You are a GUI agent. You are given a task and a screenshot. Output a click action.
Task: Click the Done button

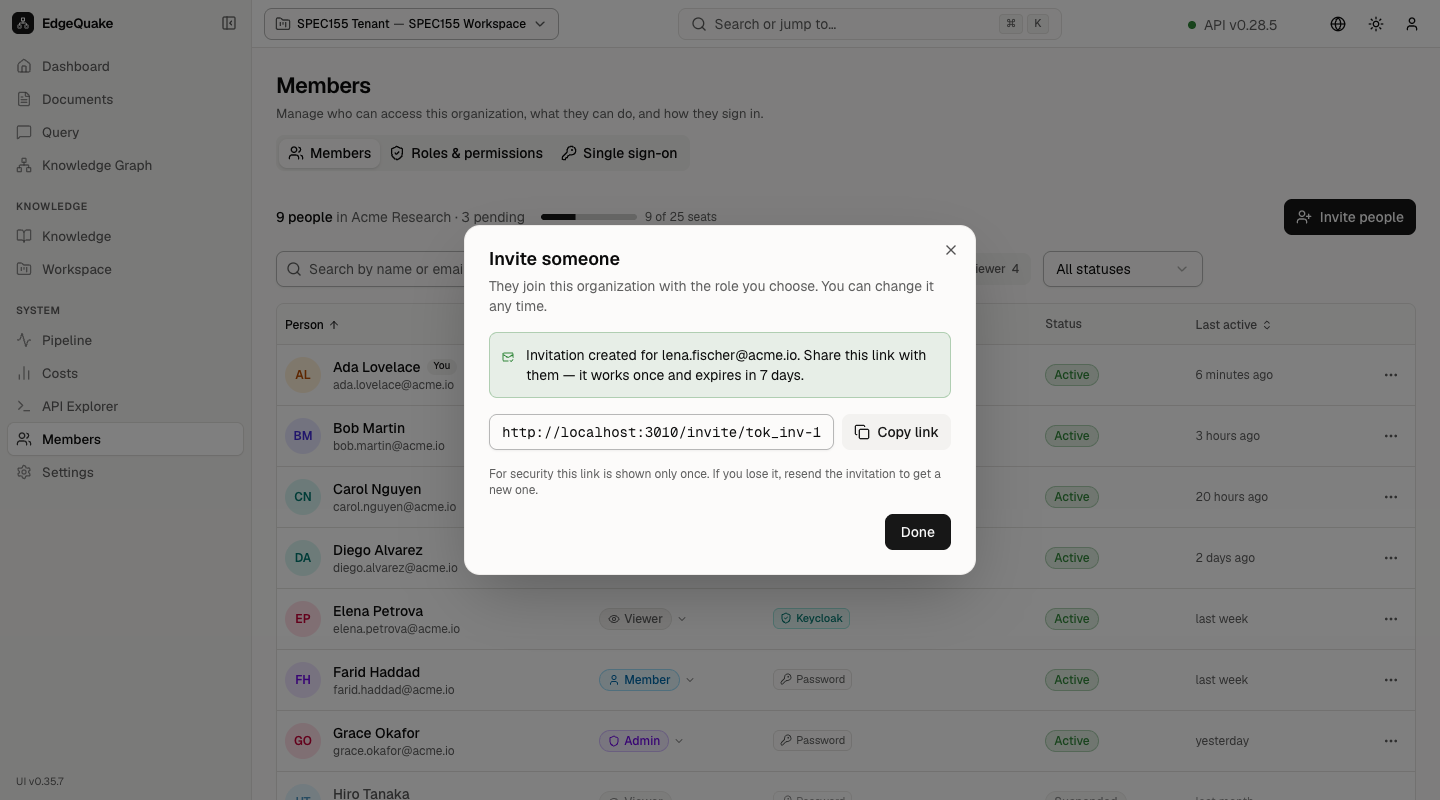point(917,532)
